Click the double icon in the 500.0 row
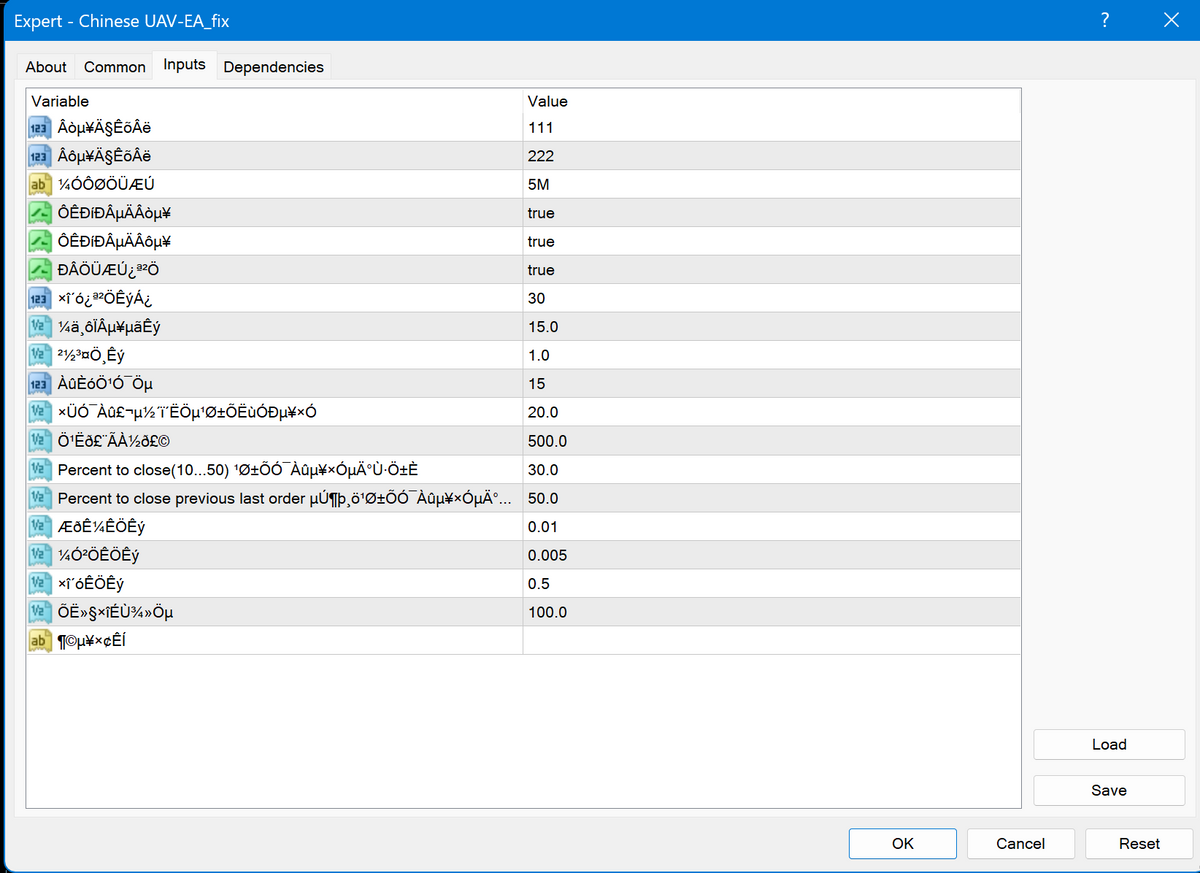 (40, 442)
